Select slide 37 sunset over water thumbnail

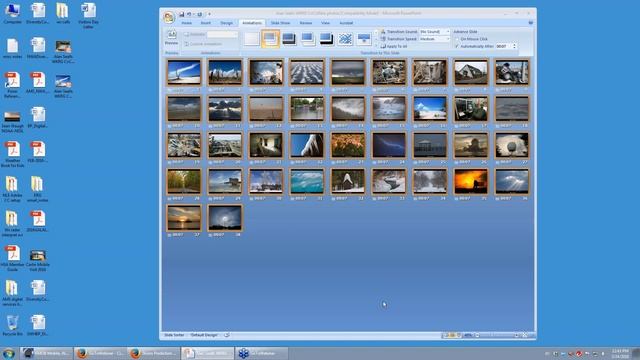point(184,218)
